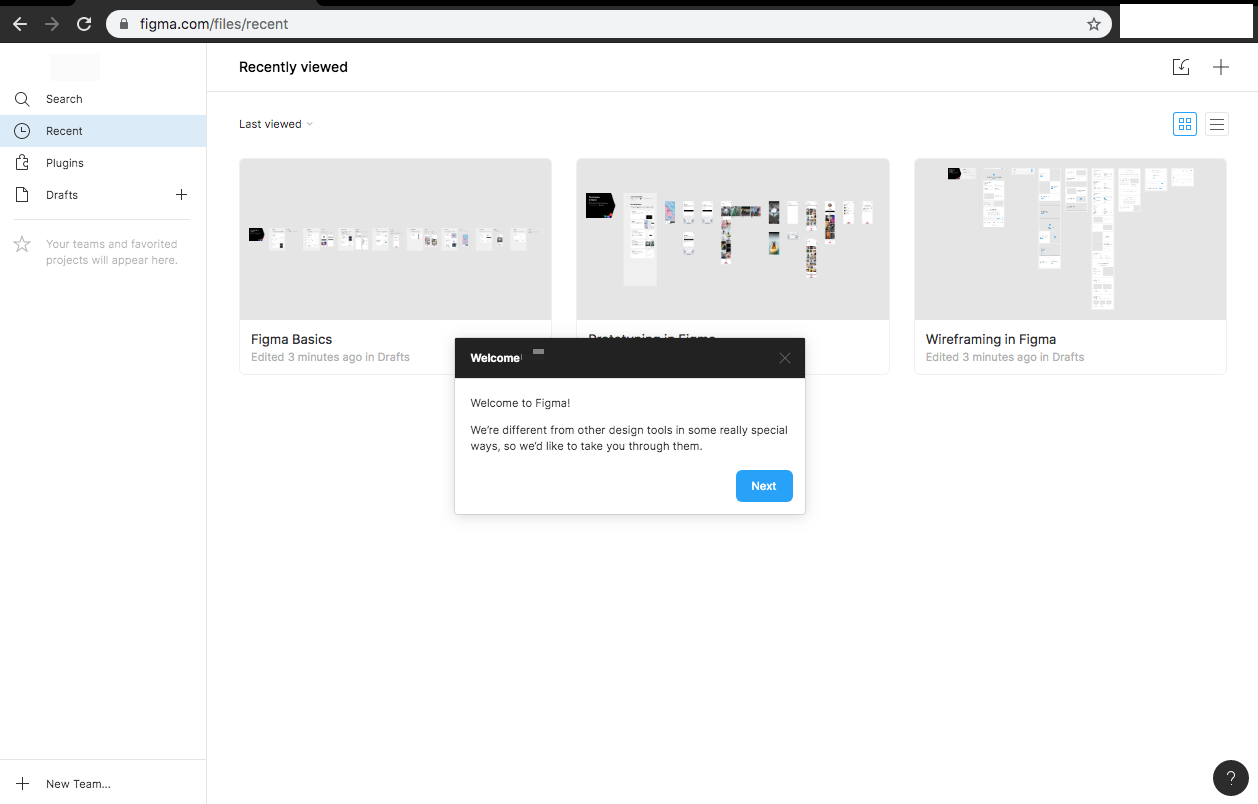
Task: Click the New Team plus icon
Action: pos(22,784)
